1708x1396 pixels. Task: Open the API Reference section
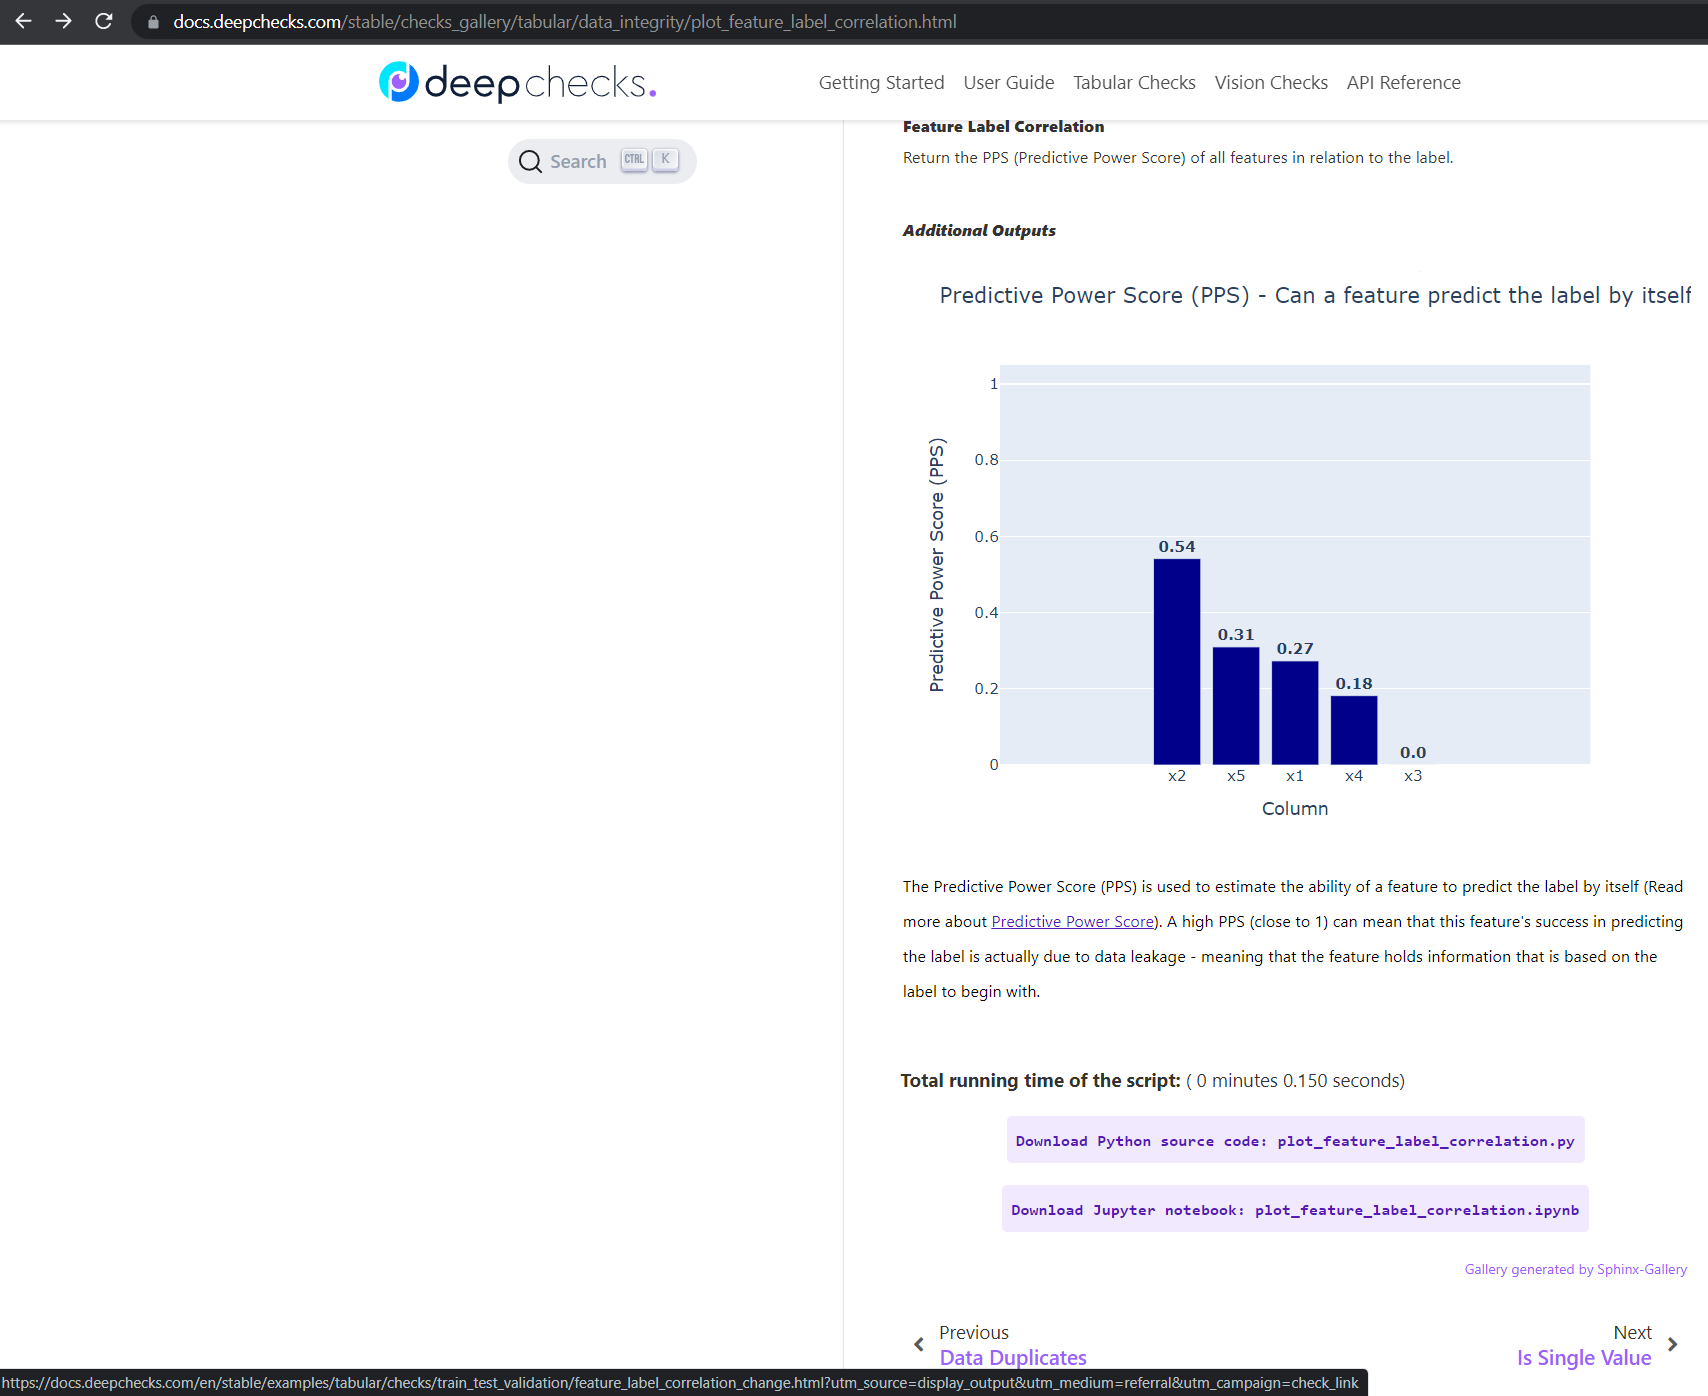point(1403,82)
